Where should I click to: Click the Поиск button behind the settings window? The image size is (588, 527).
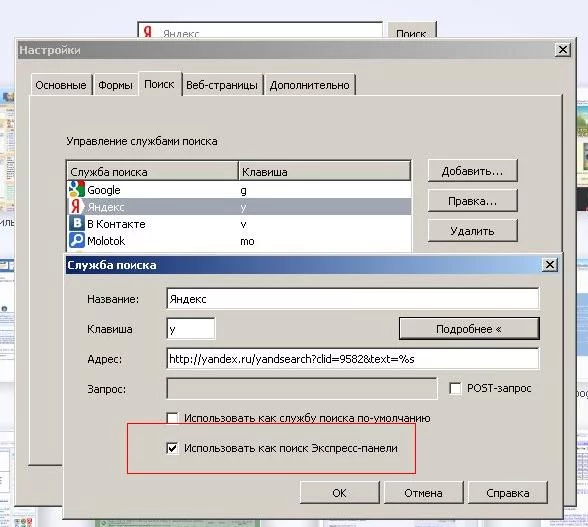point(411,30)
